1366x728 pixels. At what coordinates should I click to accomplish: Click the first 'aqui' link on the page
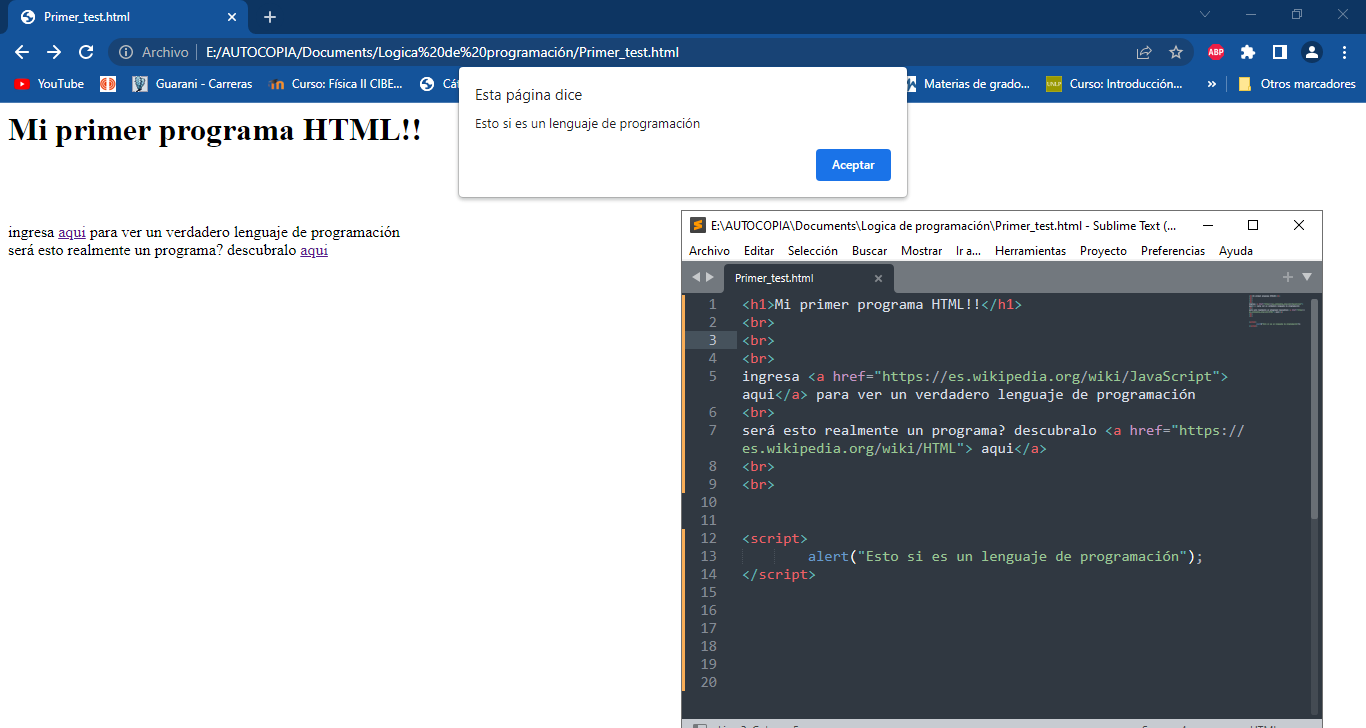pos(72,232)
